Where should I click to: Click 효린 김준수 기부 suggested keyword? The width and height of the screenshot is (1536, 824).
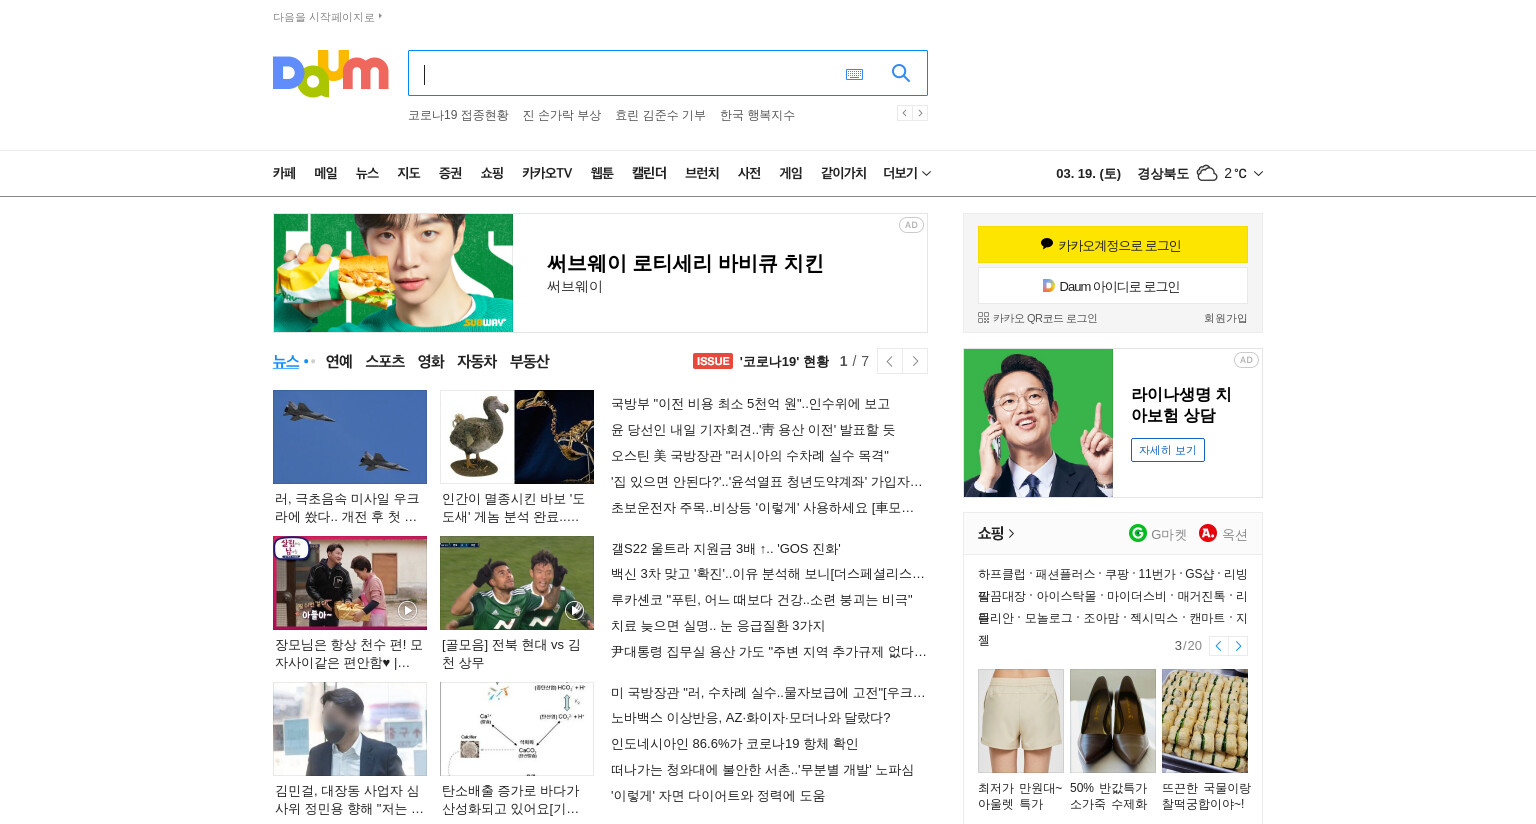point(660,115)
